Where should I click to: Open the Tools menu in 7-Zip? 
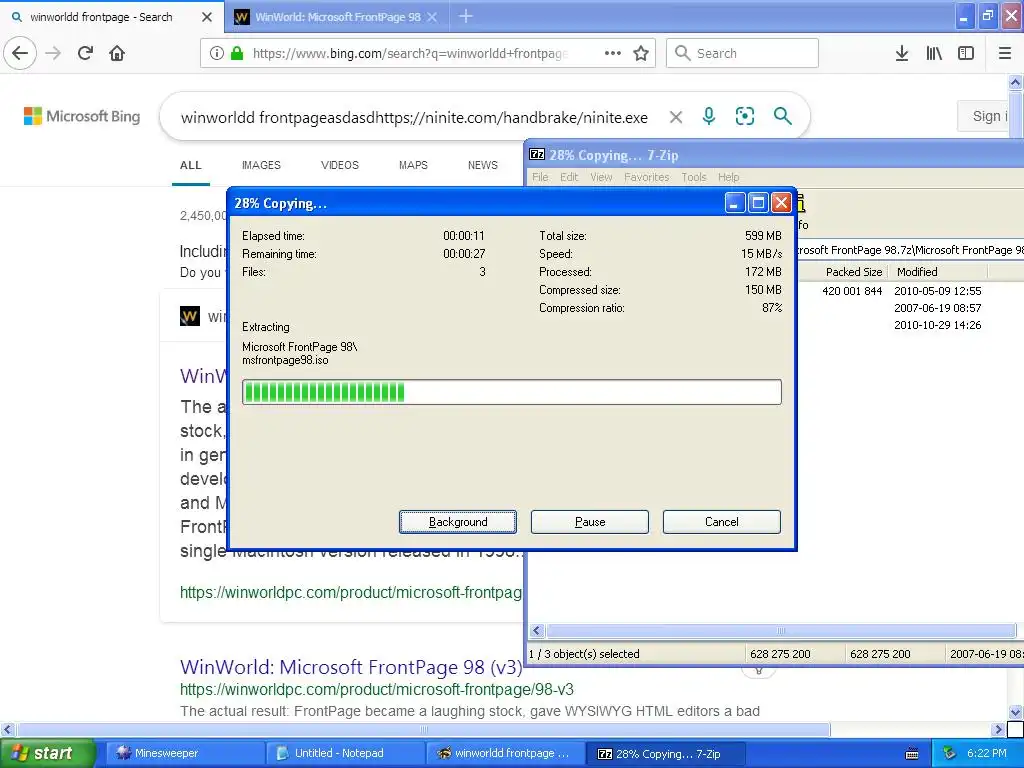pyautogui.click(x=694, y=177)
